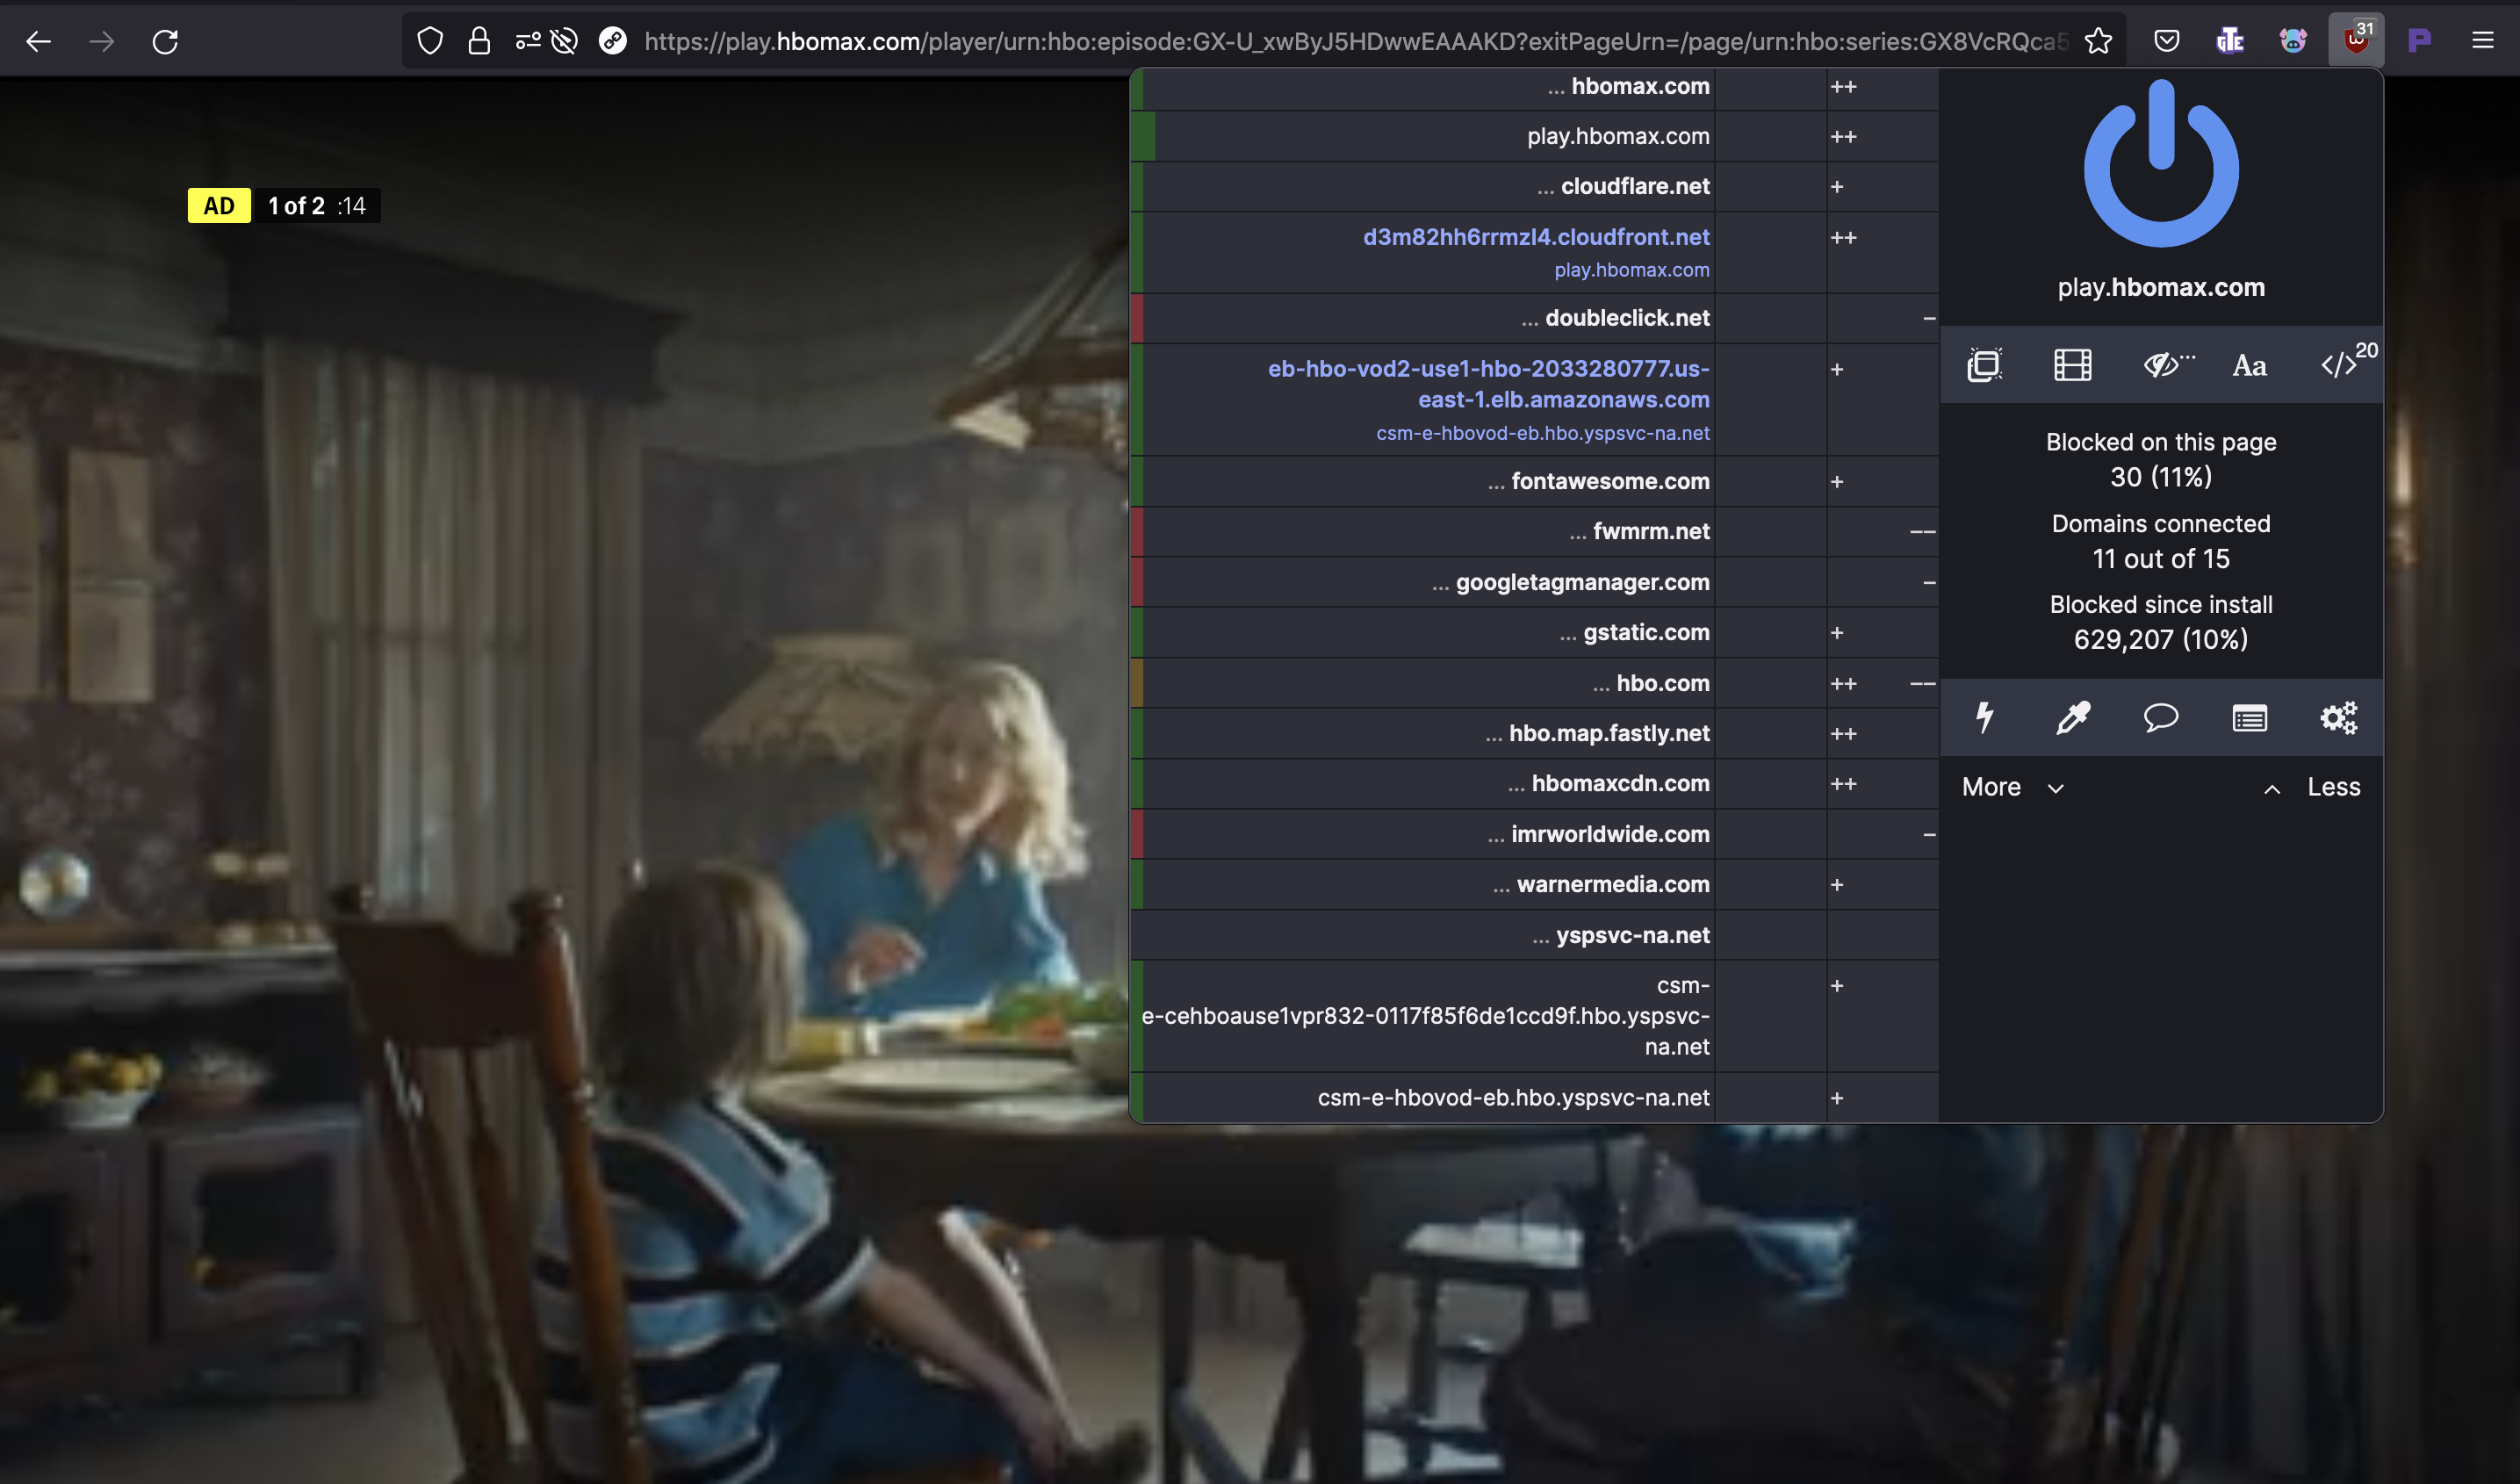The image size is (2520, 1484).
Task: Click the d3m82hh6rrmzl4.cloudfront.net domain entry
Action: point(1535,238)
